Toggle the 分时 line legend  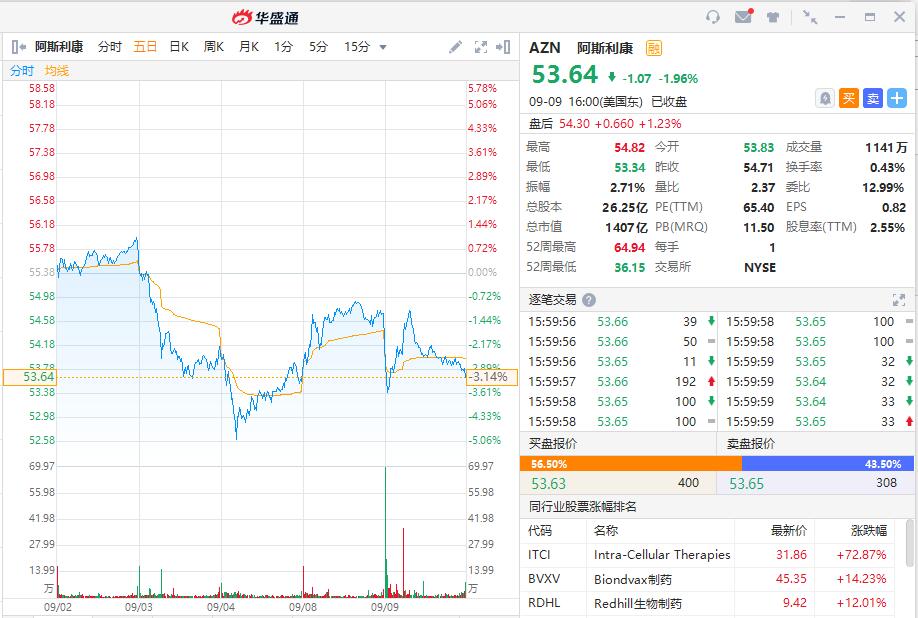(22, 71)
